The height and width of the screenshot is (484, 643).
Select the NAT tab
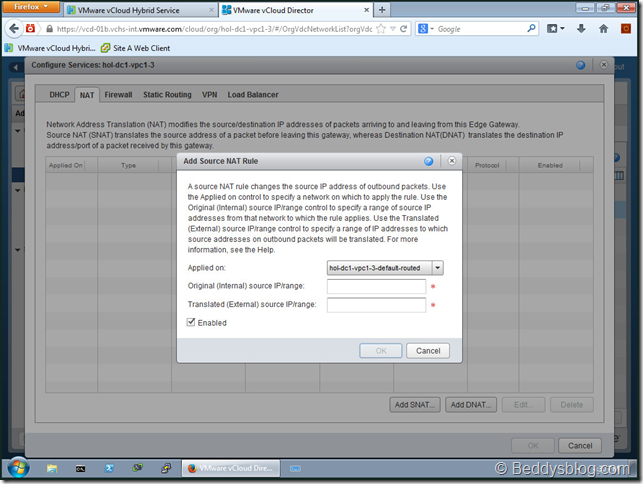tap(87, 95)
